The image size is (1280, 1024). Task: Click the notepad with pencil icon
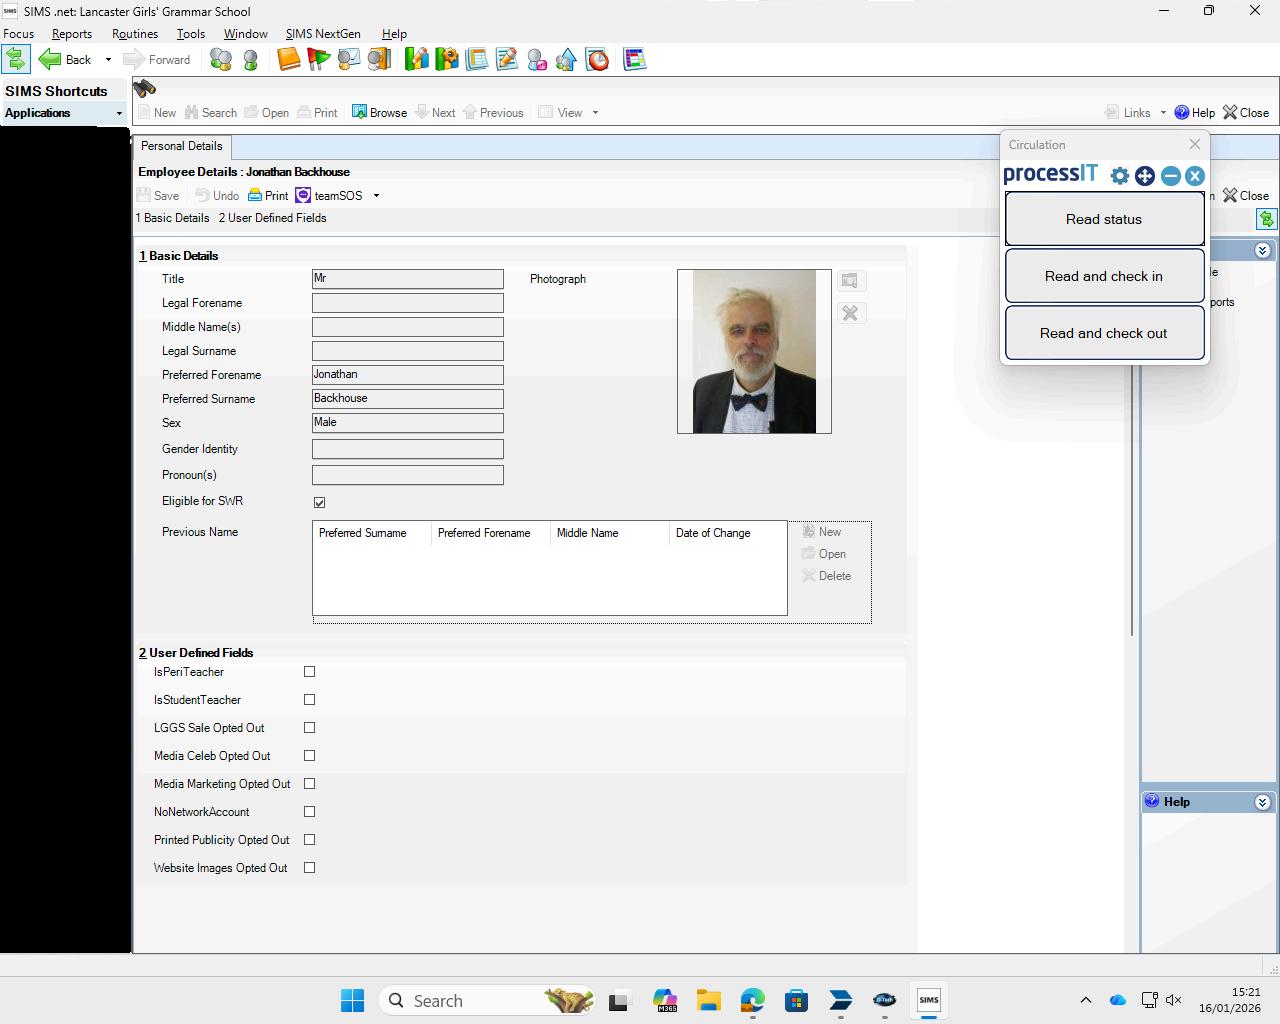pos(506,60)
